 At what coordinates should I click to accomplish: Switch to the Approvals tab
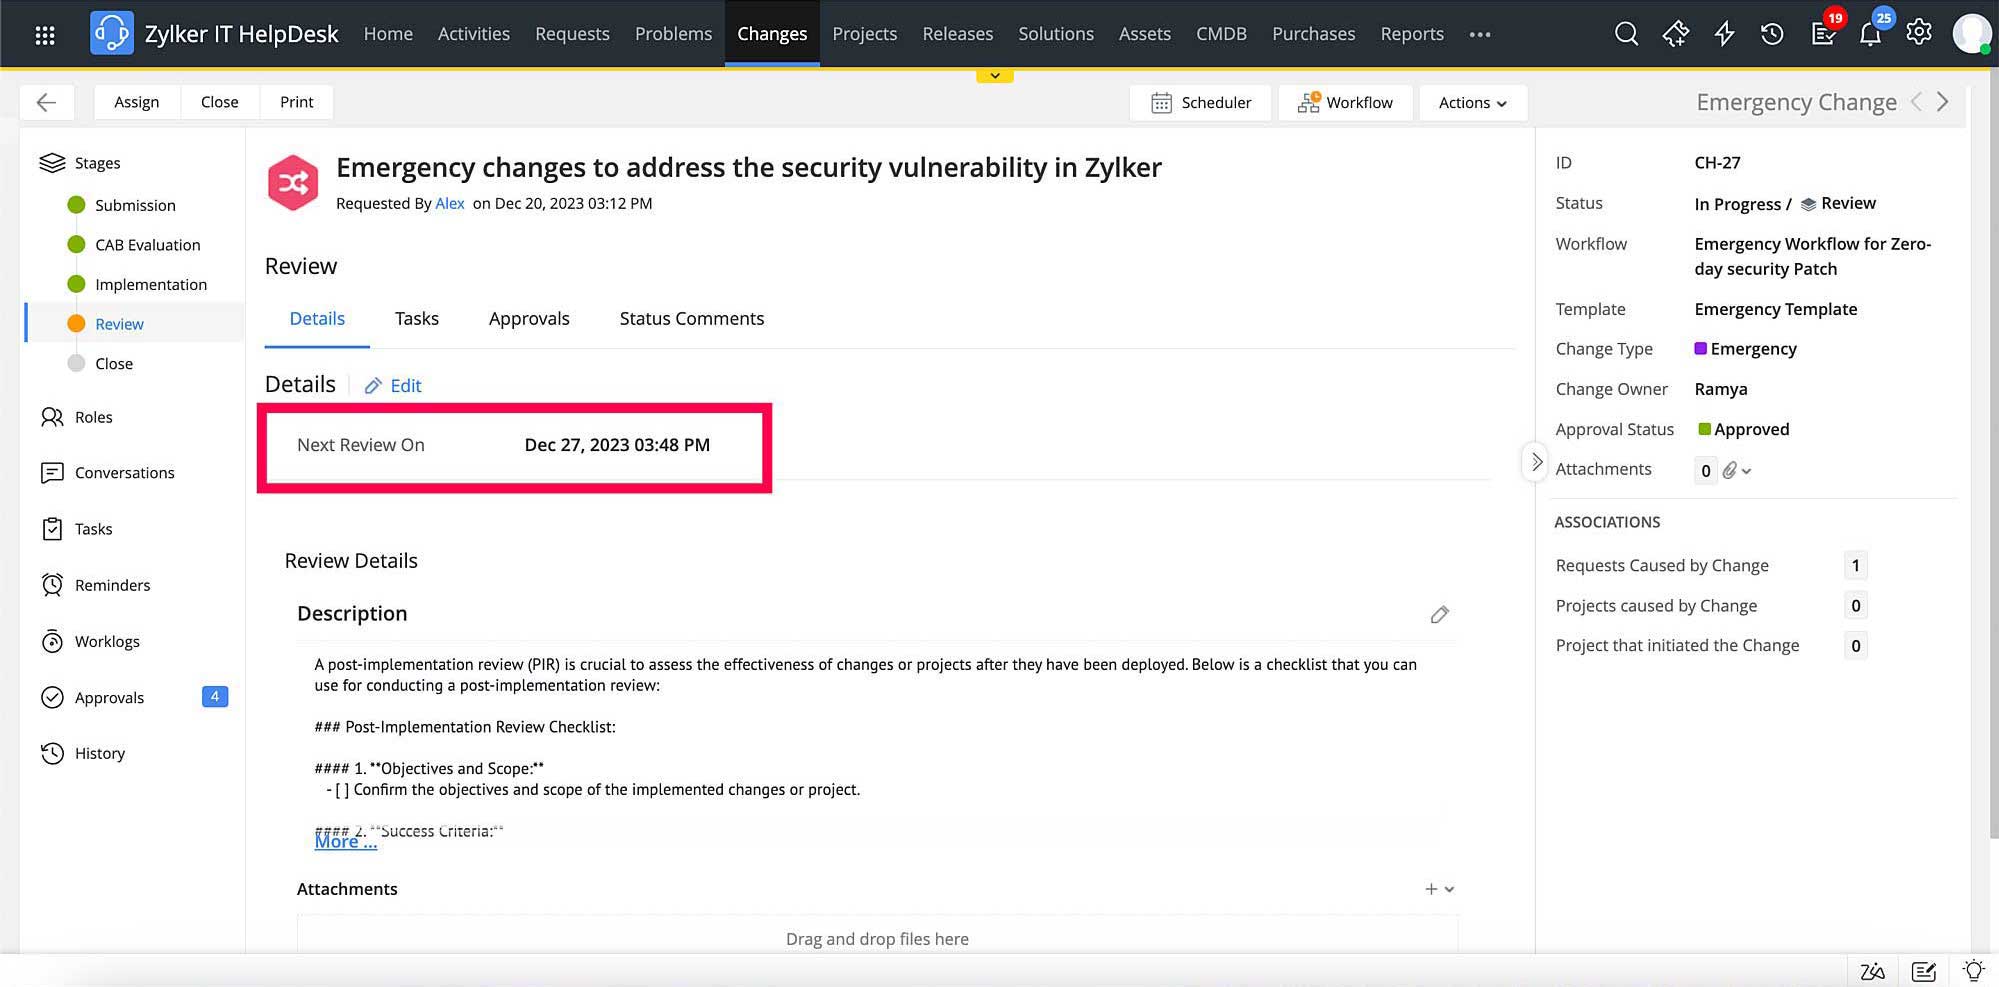(x=529, y=318)
